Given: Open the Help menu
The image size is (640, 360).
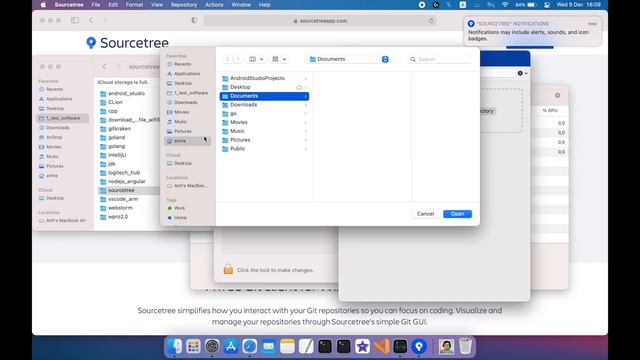Looking at the screenshot, I should (x=264, y=5).
